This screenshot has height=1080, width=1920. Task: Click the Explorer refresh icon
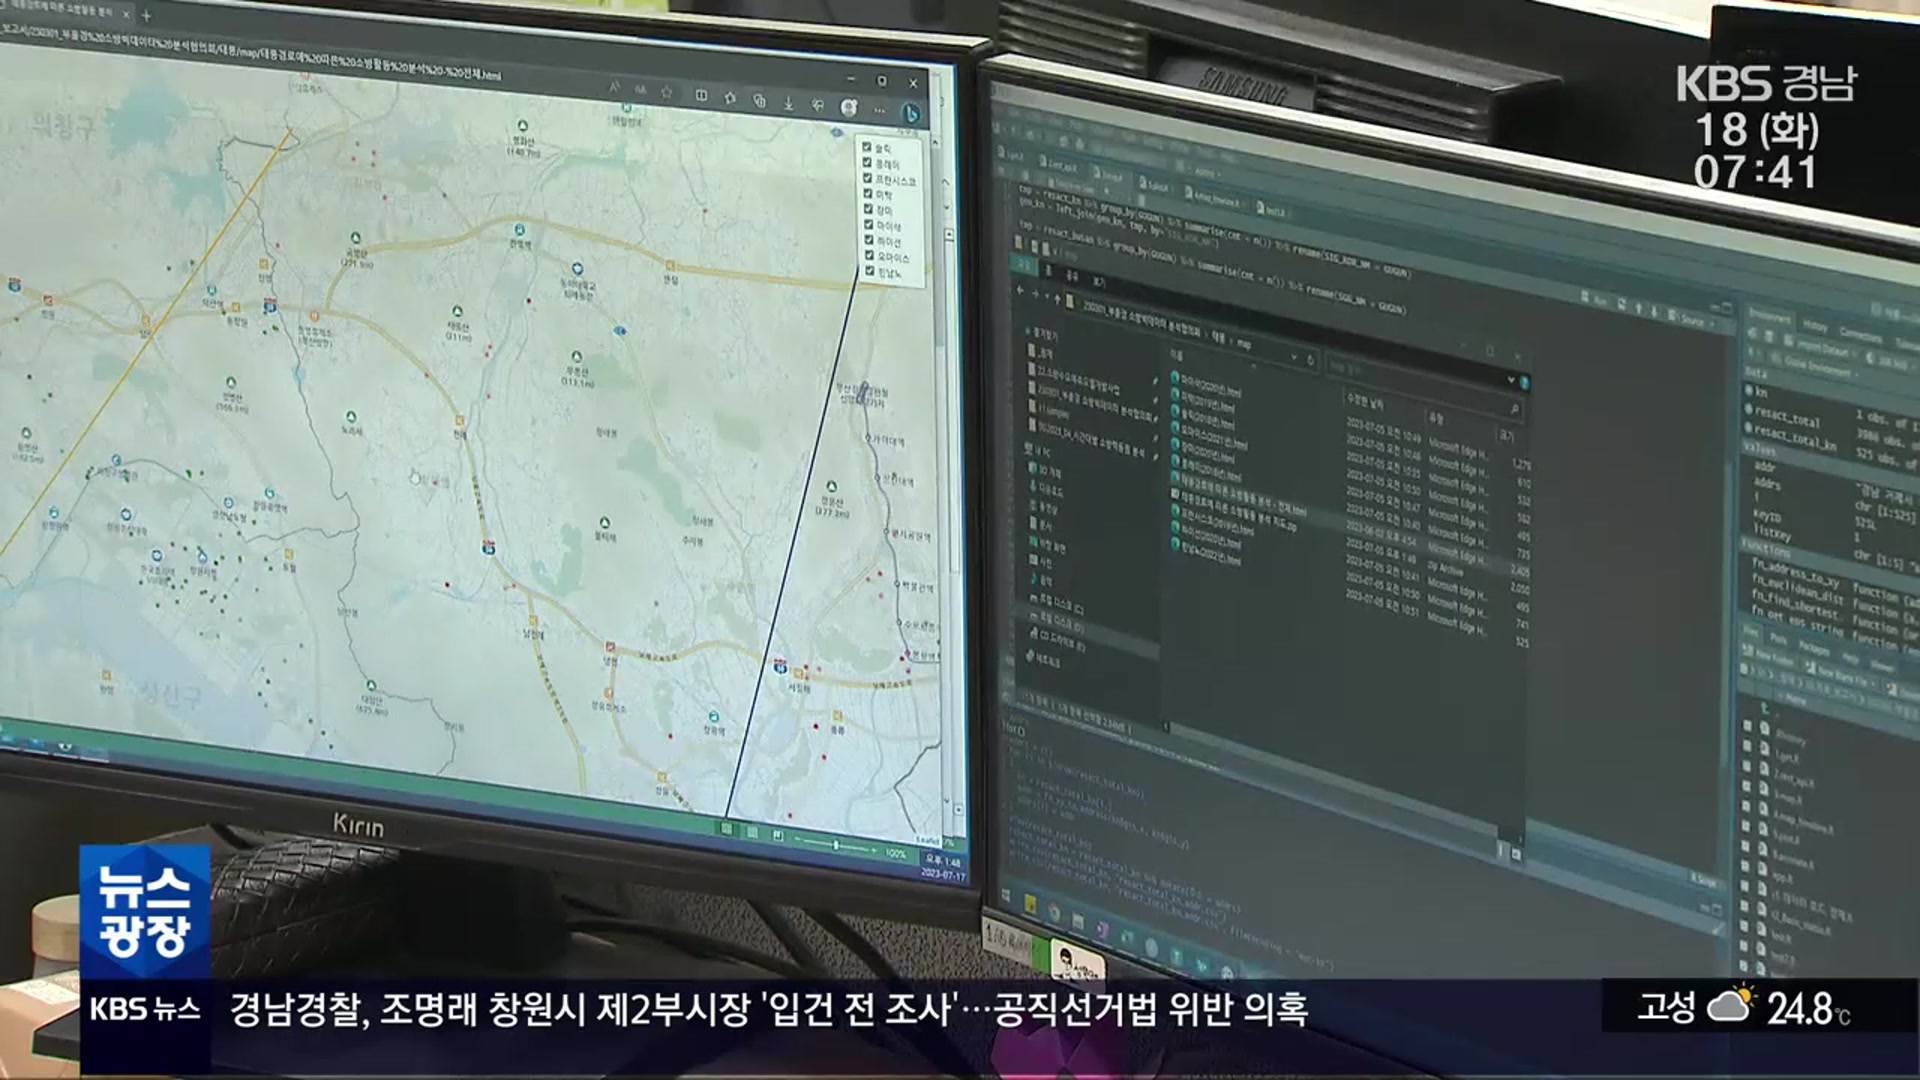(1310, 361)
